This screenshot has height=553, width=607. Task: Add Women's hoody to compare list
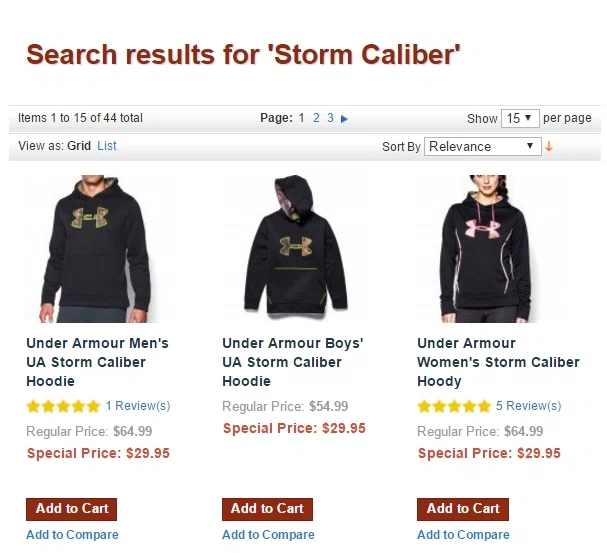[x=463, y=535]
